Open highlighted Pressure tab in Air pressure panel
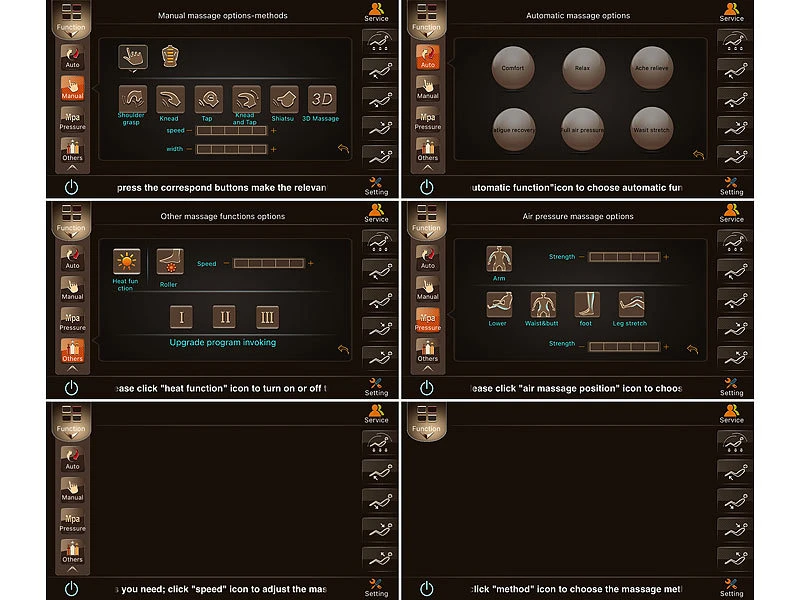This screenshot has height=600, width=800. (x=428, y=320)
